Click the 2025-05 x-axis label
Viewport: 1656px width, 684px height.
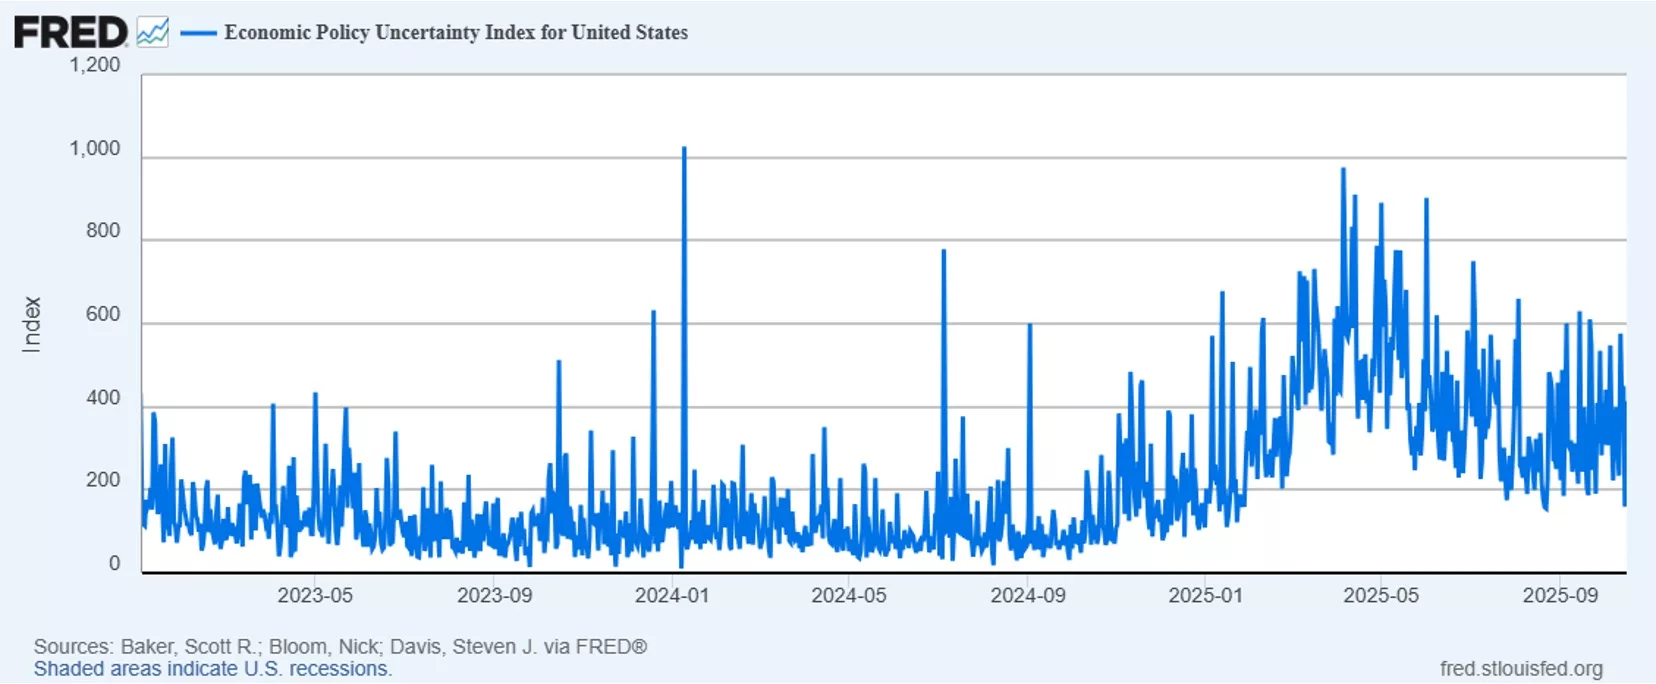[1381, 595]
